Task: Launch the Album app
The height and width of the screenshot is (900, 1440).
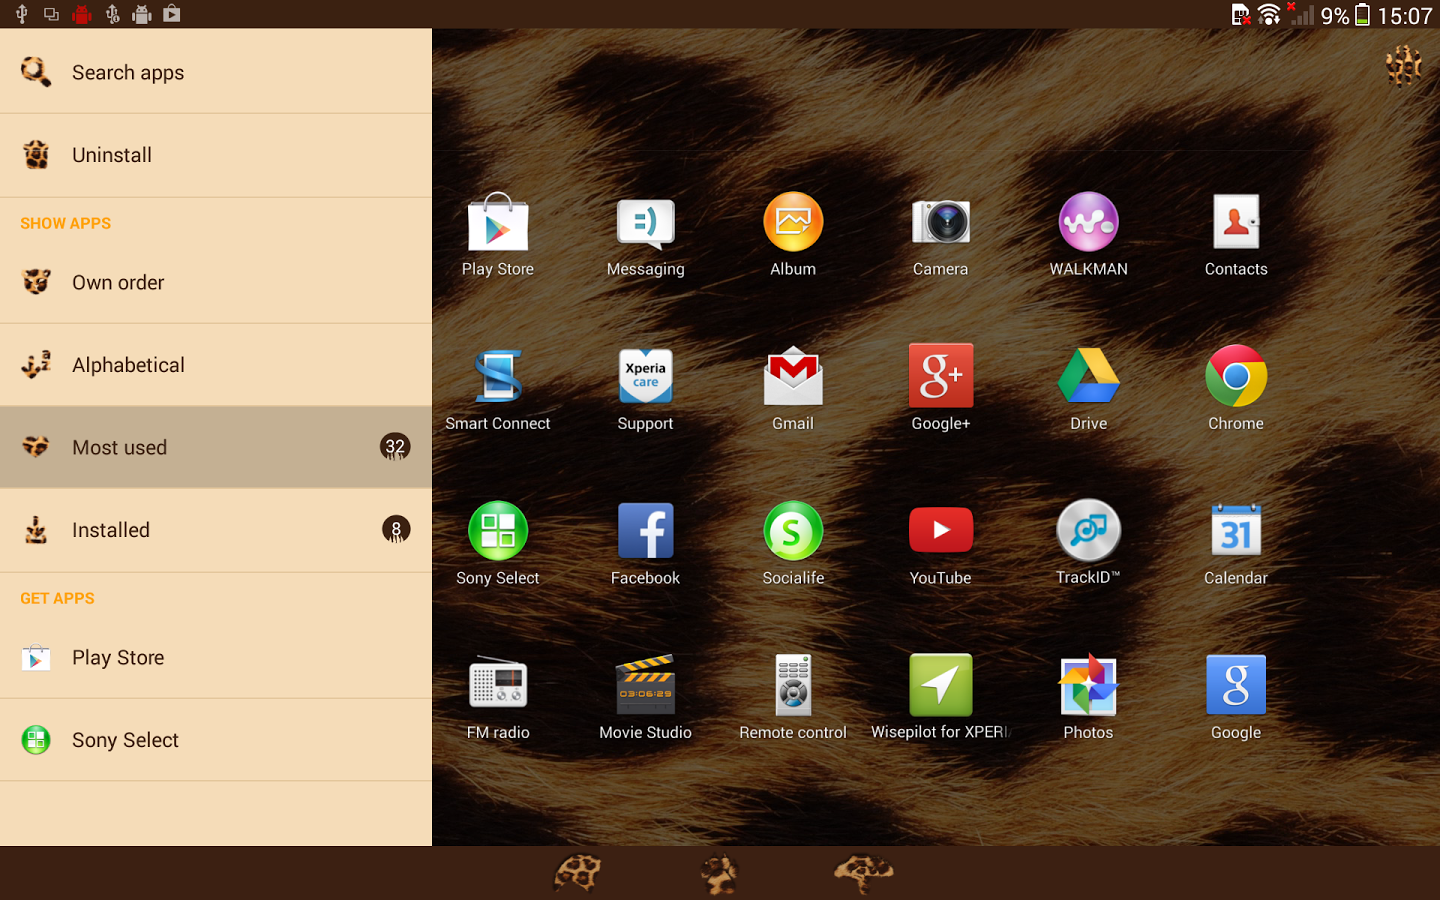Action: pyautogui.click(x=793, y=235)
